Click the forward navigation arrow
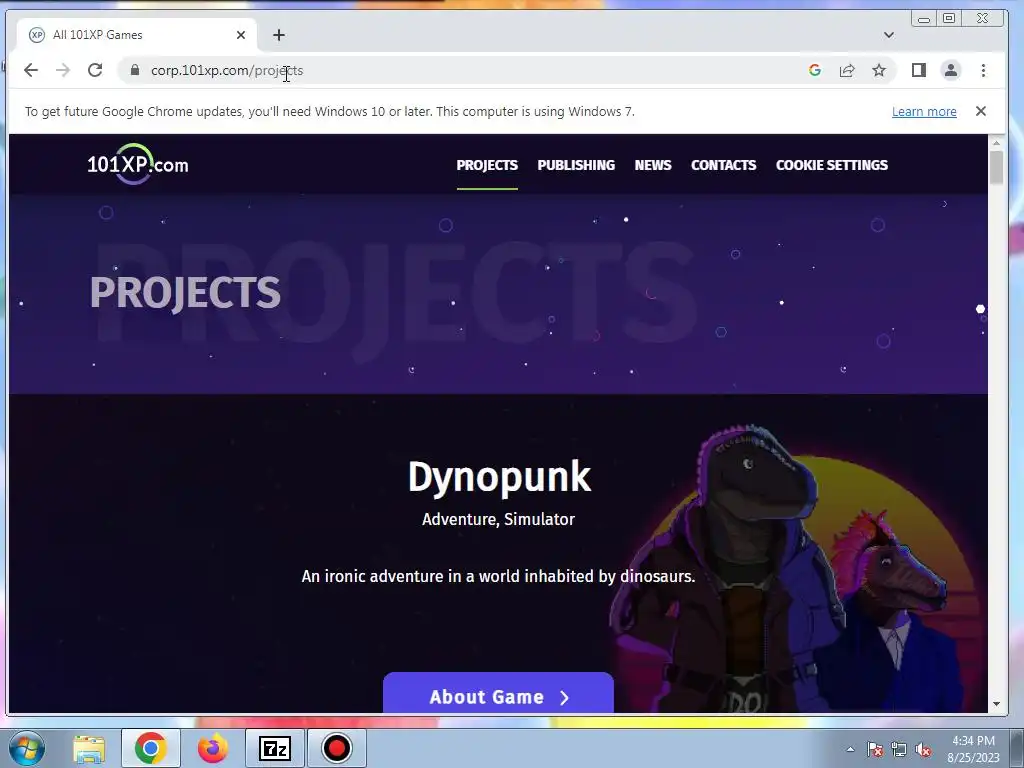Image resolution: width=1024 pixels, height=768 pixels. point(63,71)
